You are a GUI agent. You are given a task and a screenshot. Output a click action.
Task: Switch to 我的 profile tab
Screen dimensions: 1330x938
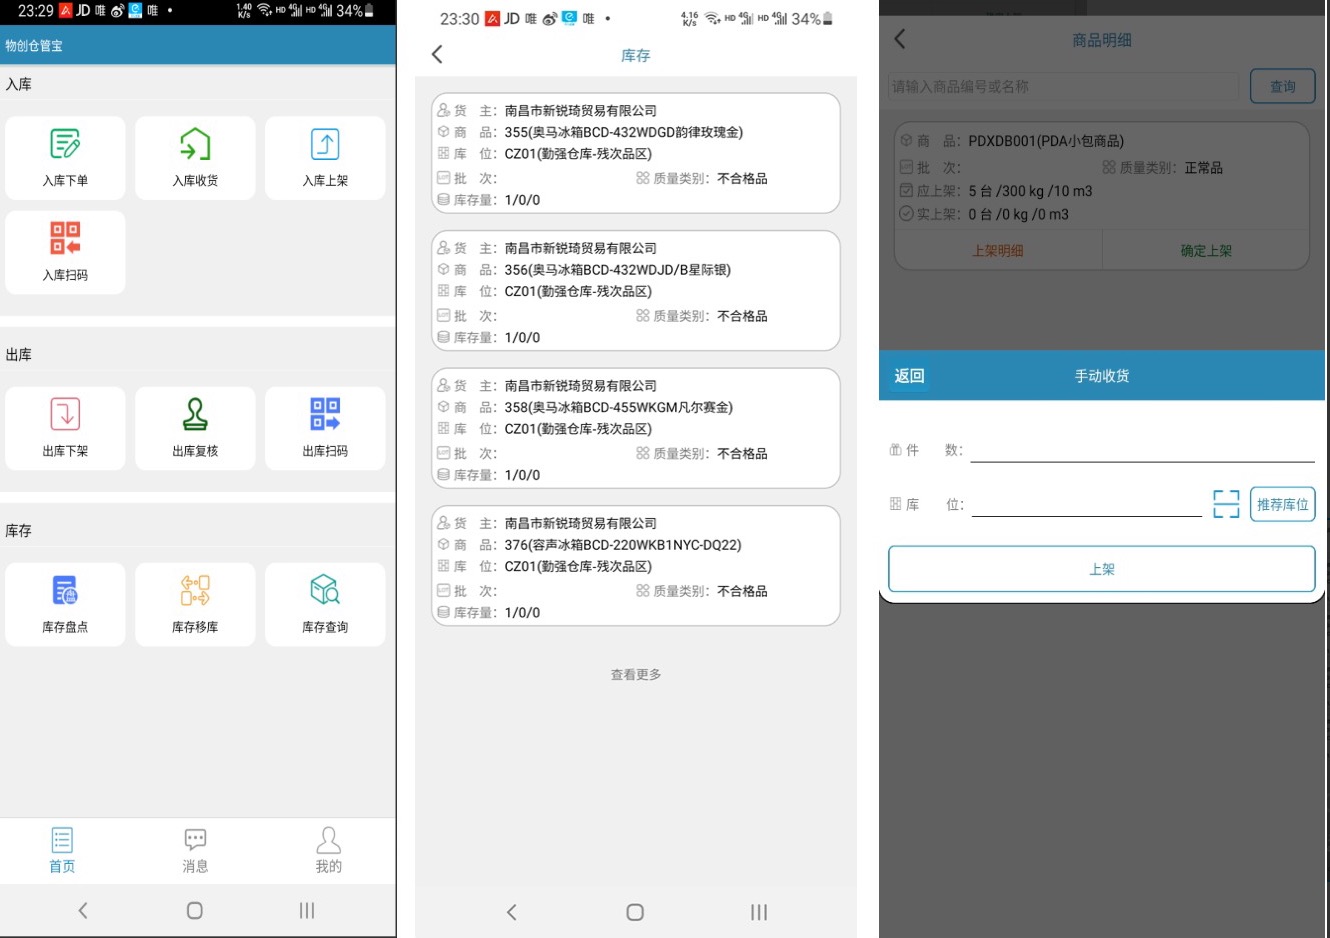coord(328,850)
